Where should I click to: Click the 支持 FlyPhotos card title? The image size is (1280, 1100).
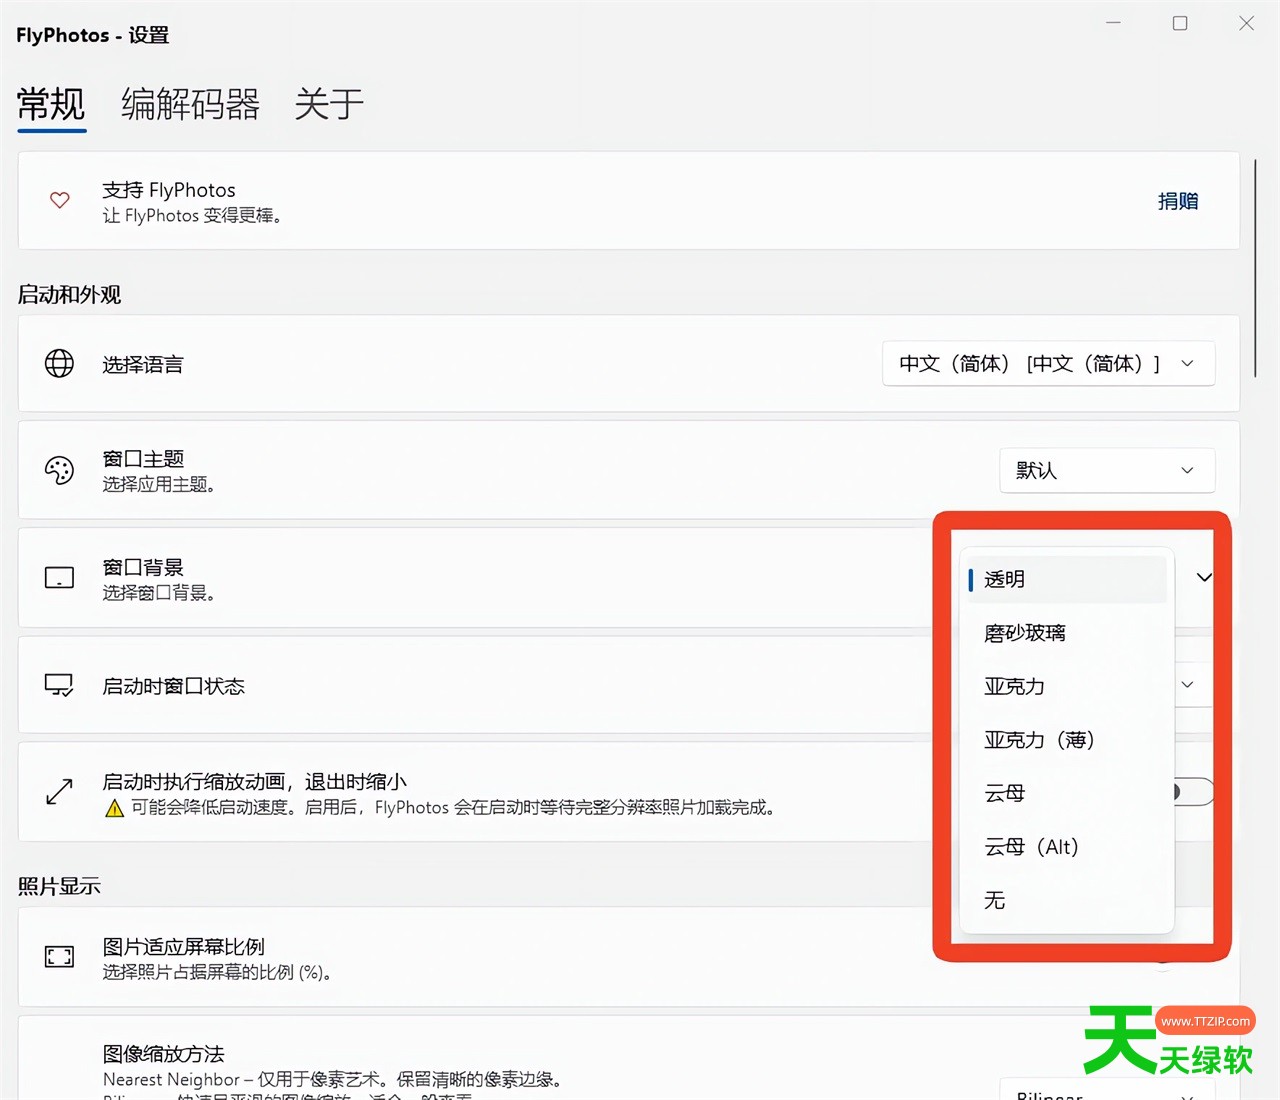[x=169, y=190]
